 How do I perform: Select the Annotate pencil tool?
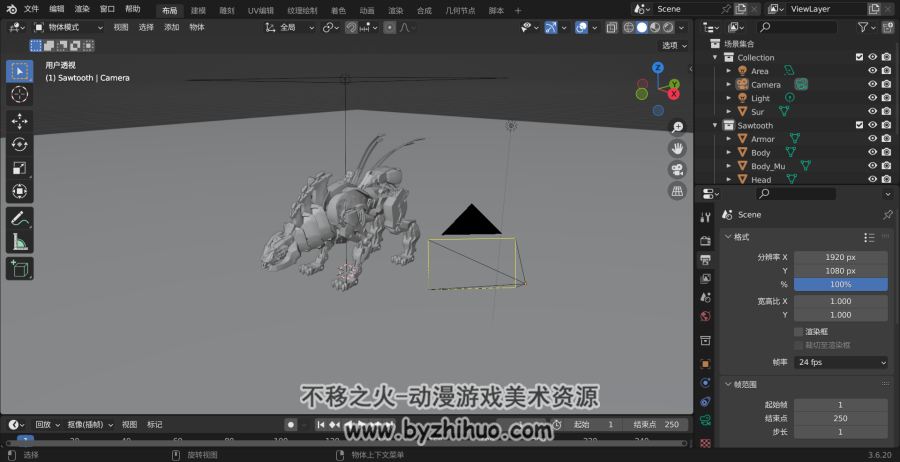(x=20, y=219)
